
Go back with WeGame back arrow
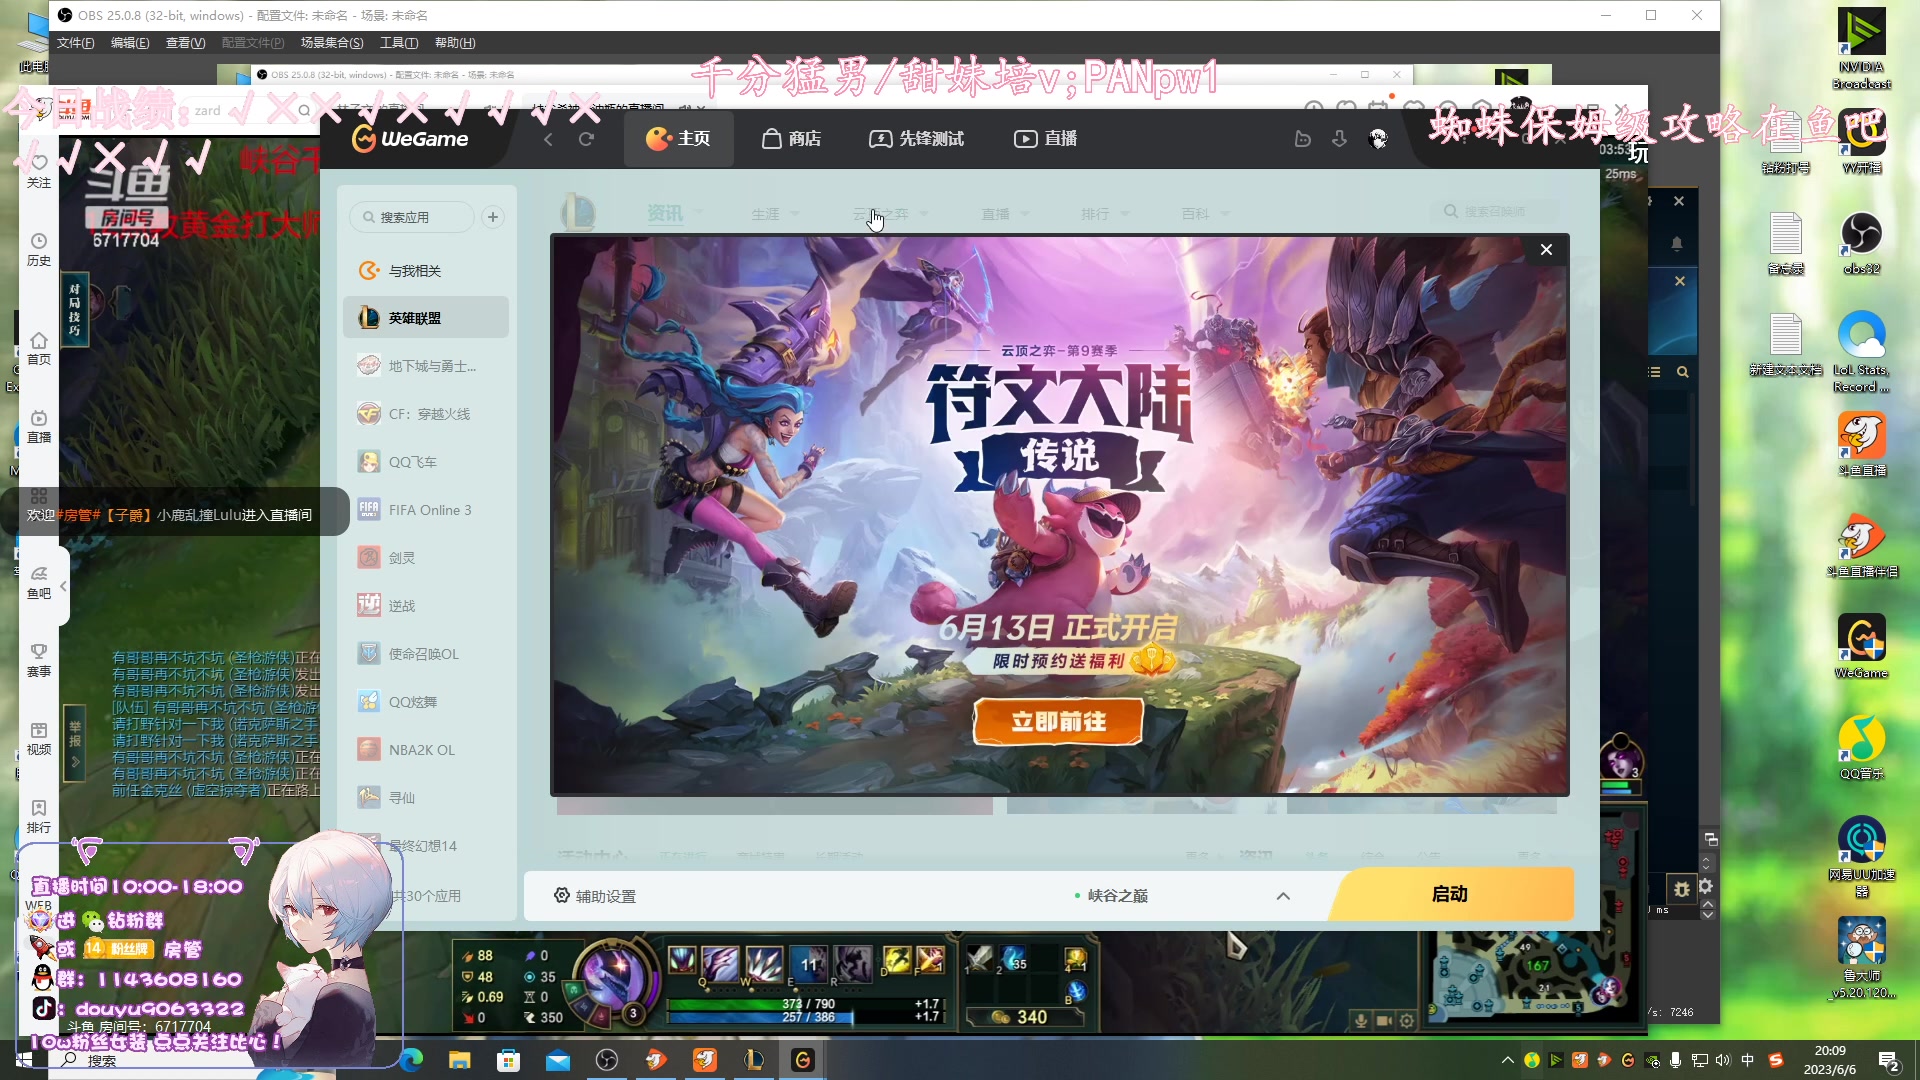point(548,139)
